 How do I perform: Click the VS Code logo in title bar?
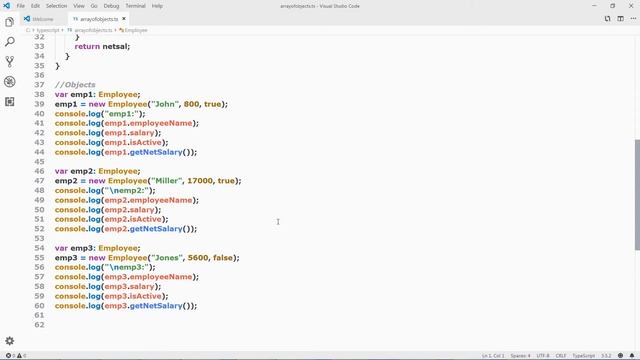pyautogui.click(x=7, y=6)
